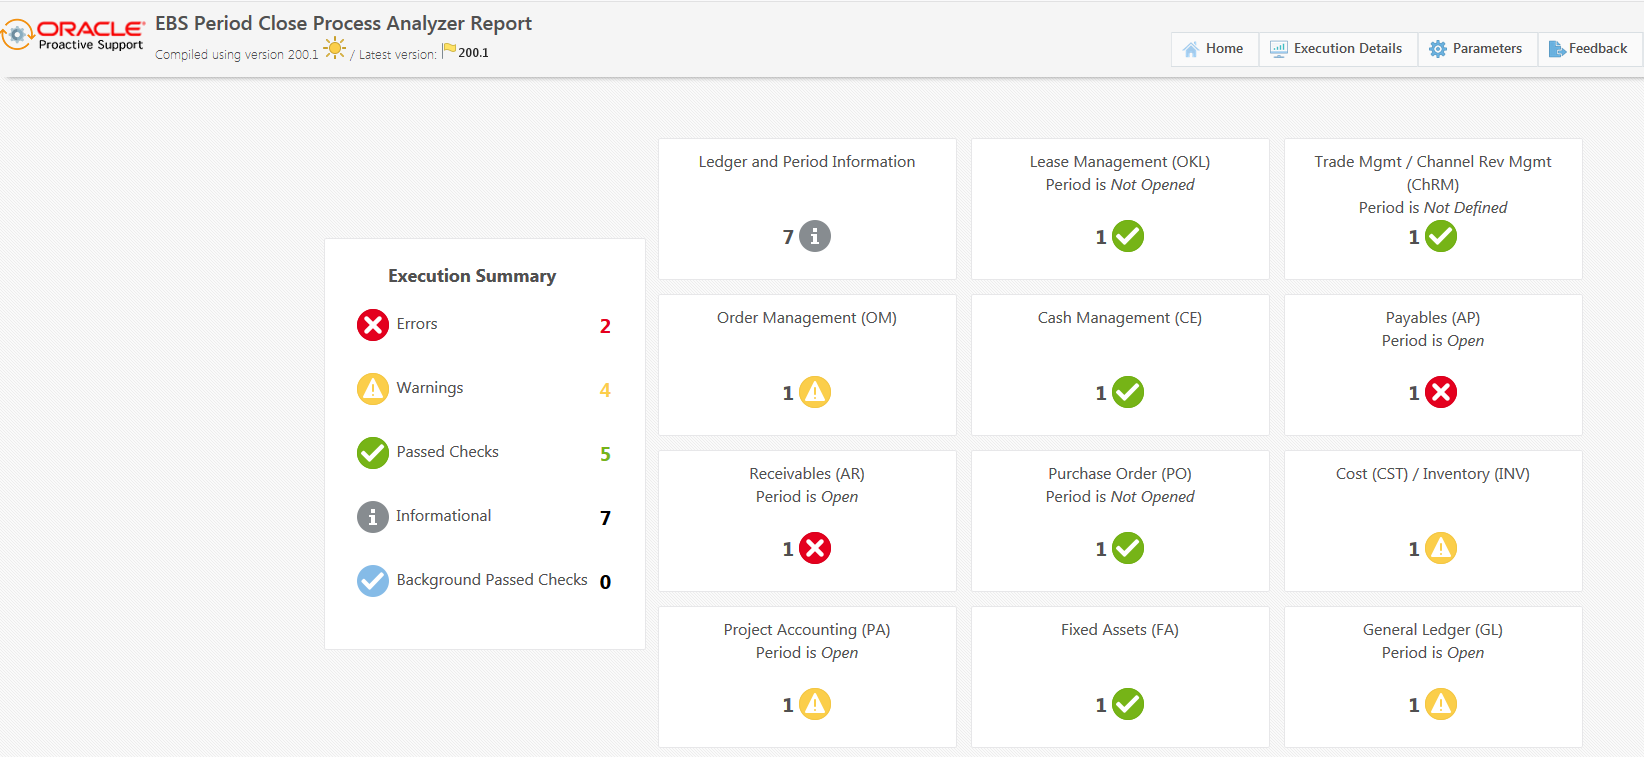Click the gray info icon beside Informational

pos(373,517)
